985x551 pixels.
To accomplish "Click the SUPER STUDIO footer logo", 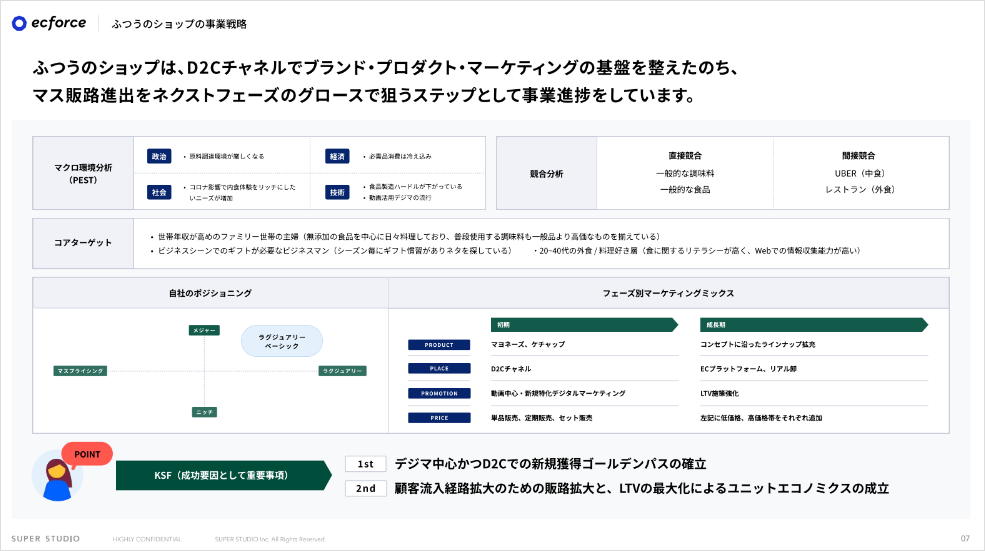I will 46,539.
